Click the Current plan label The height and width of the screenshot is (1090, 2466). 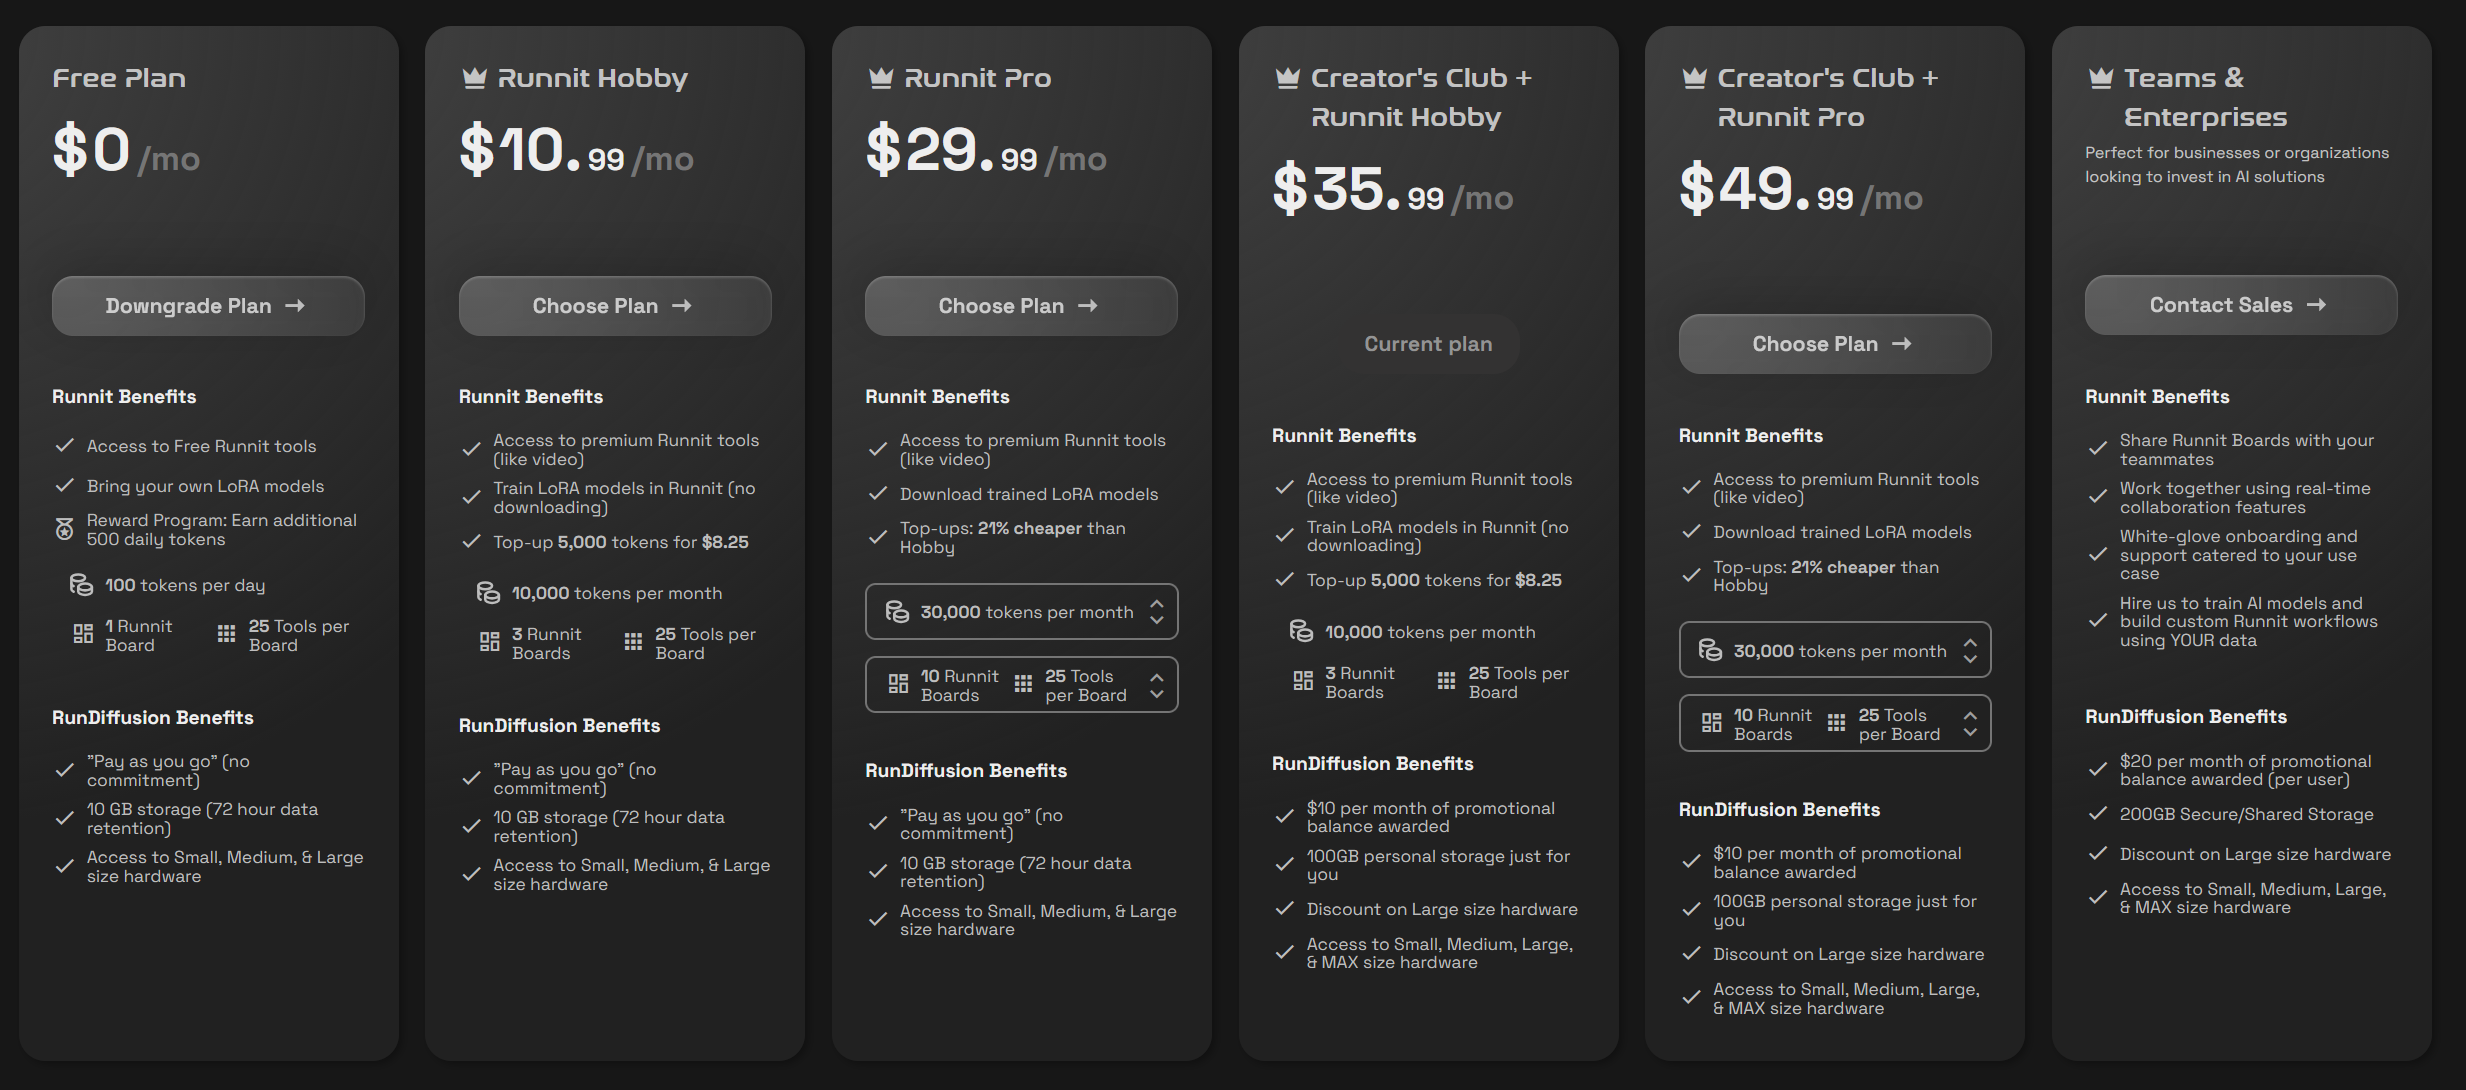(1427, 344)
